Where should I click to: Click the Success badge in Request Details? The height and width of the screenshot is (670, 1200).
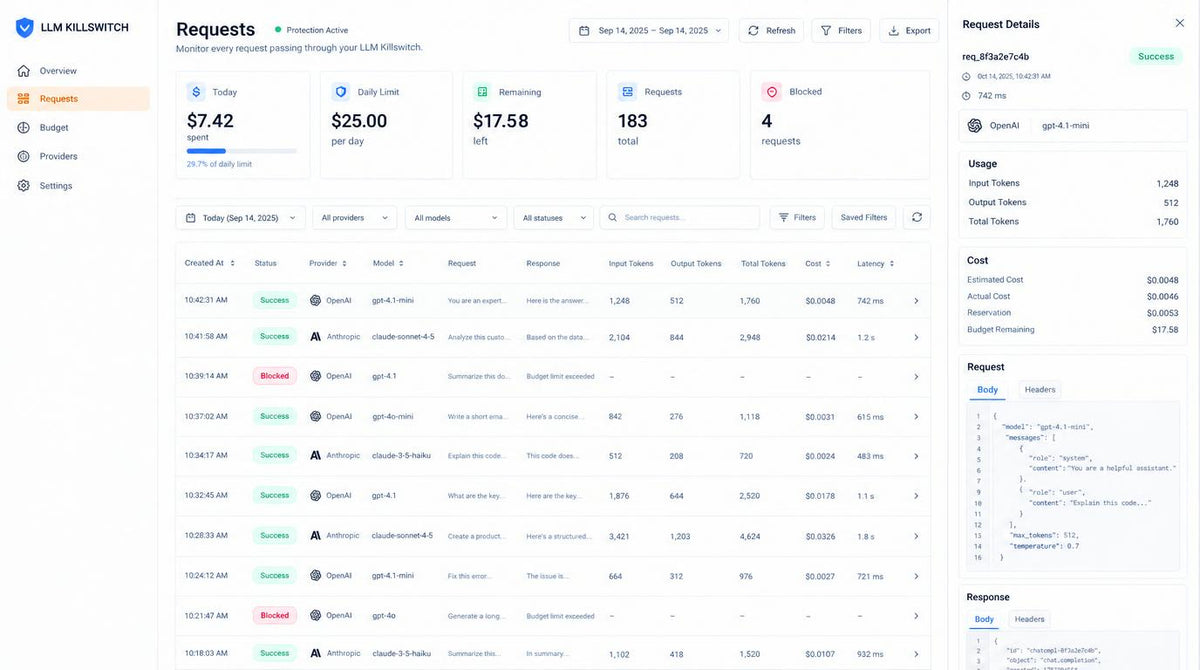click(1156, 56)
